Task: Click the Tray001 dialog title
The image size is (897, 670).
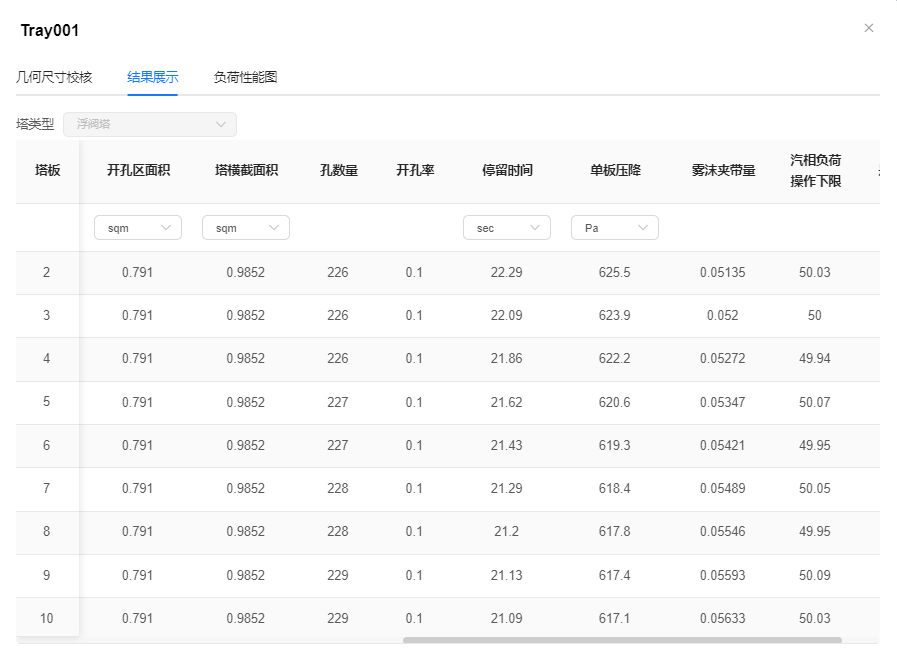Action: [x=50, y=30]
